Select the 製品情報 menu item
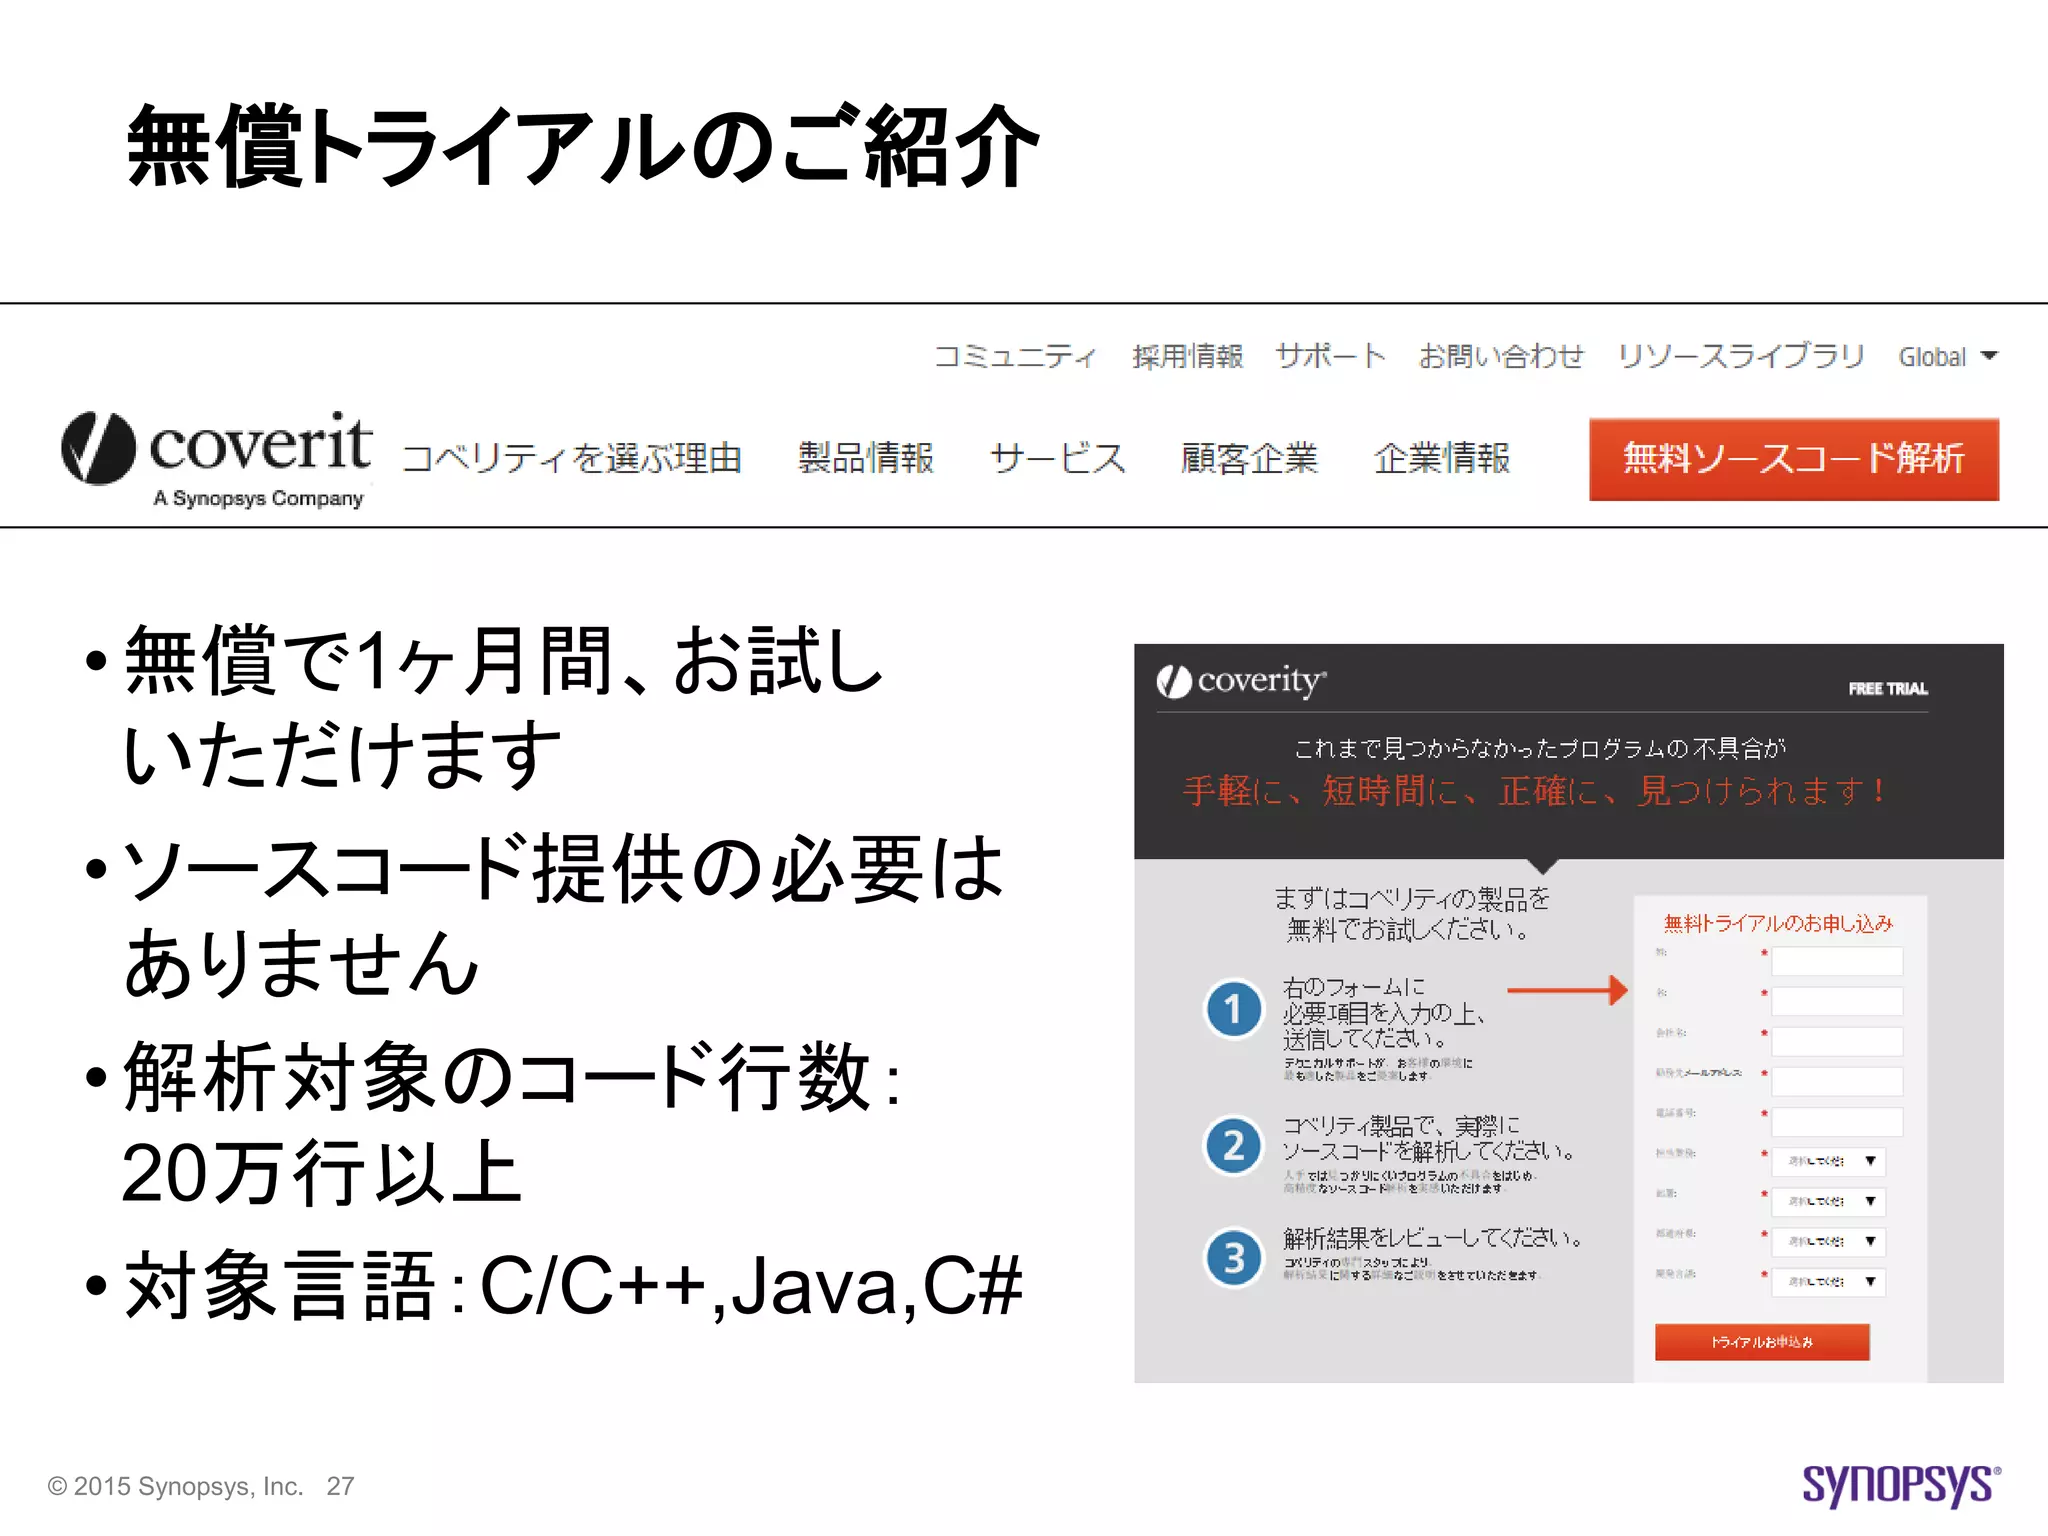 tap(866, 458)
